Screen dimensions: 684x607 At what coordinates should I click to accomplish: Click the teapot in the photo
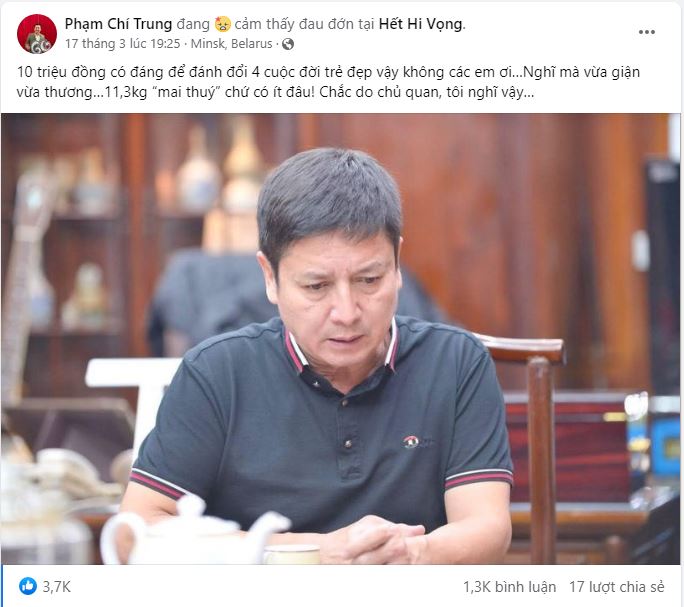click(x=192, y=532)
